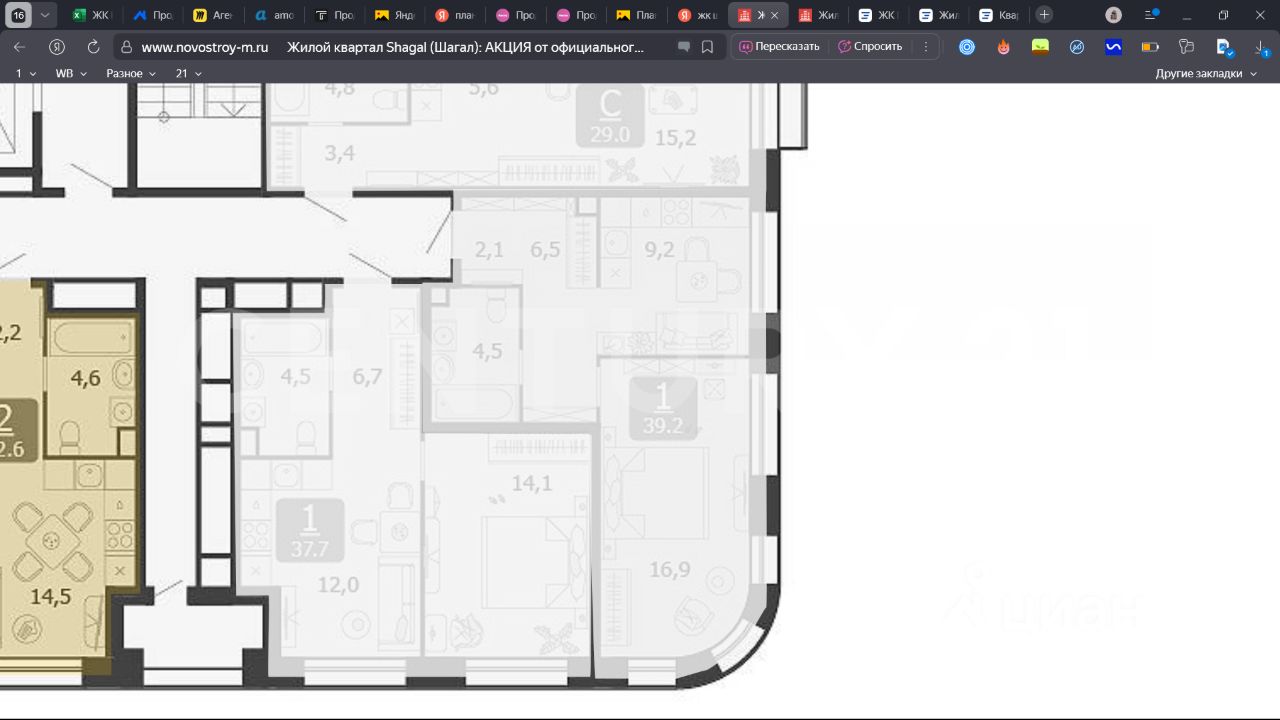The width and height of the screenshot is (1280, 720).
Task: Click the Пересказать button
Action: [779, 47]
